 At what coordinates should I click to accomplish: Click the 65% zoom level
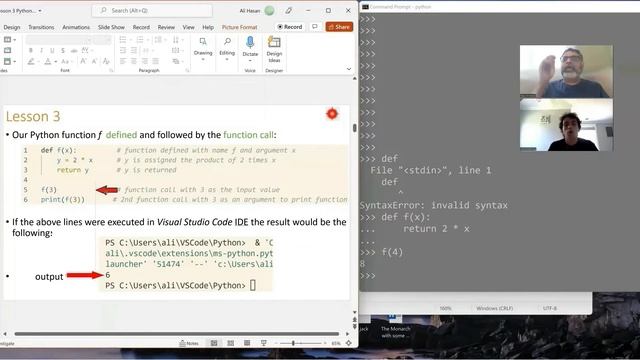coord(336,343)
